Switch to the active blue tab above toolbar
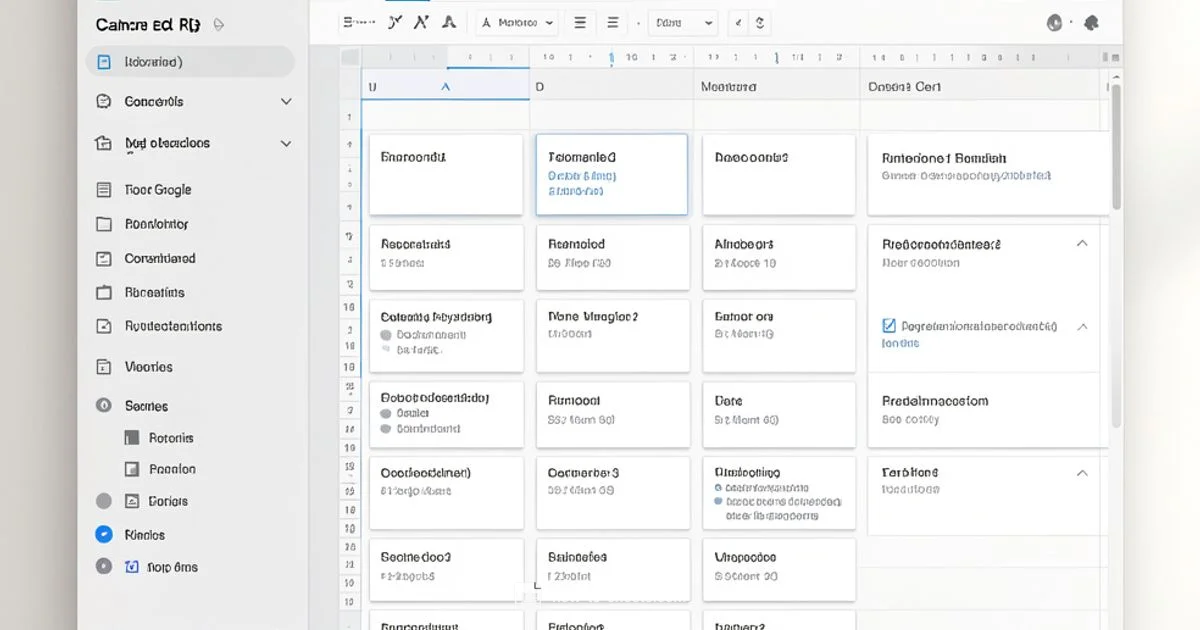Image resolution: width=1200 pixels, height=630 pixels. [x=406, y=3]
